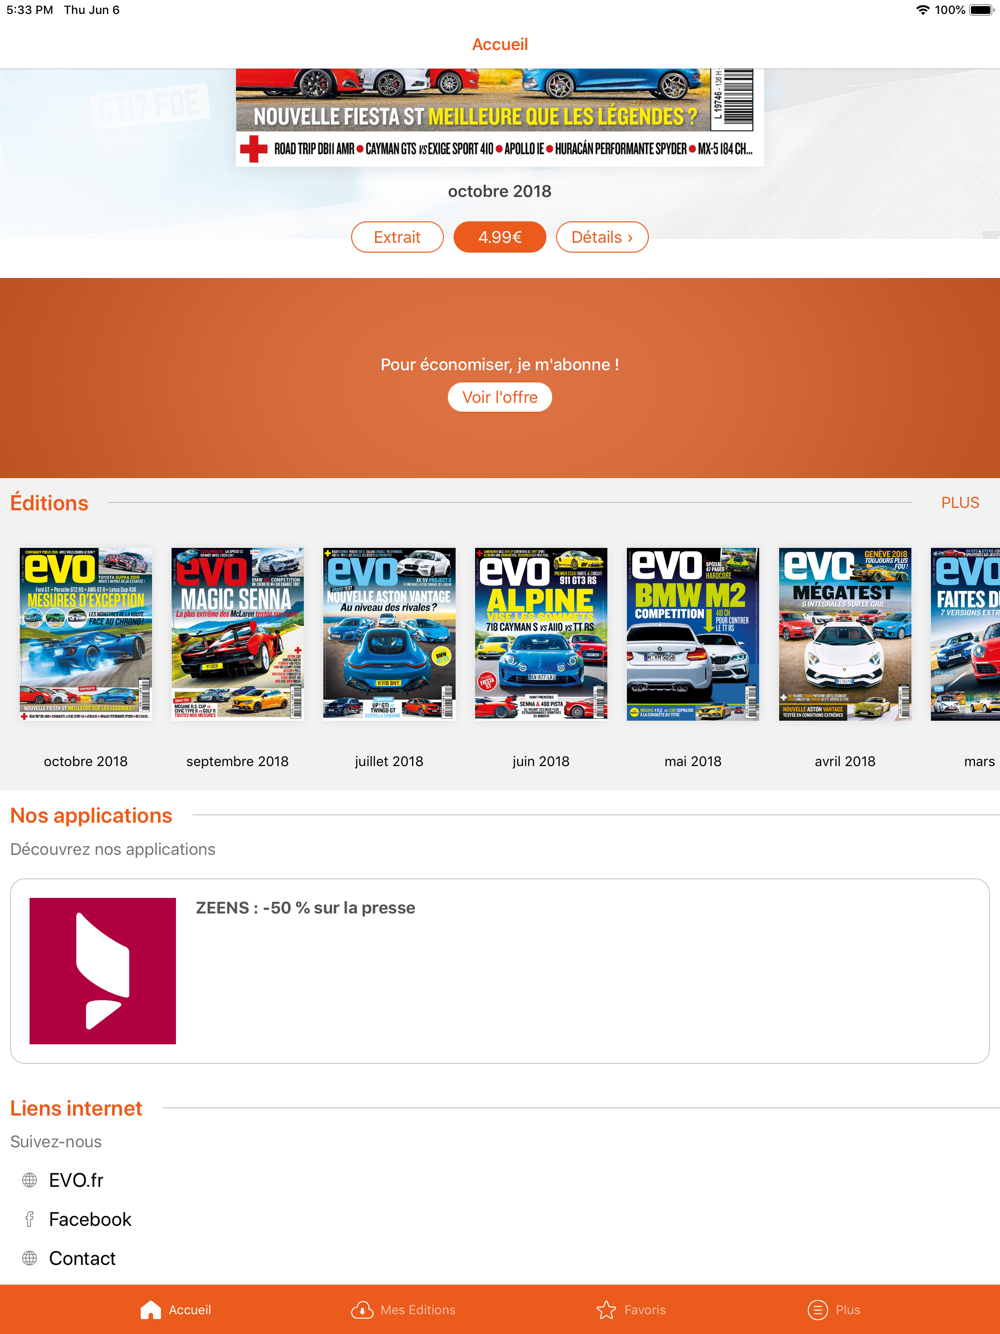The image size is (1000, 1334).
Task: Tap the status bar time 5:33 PM
Action: click(30, 10)
